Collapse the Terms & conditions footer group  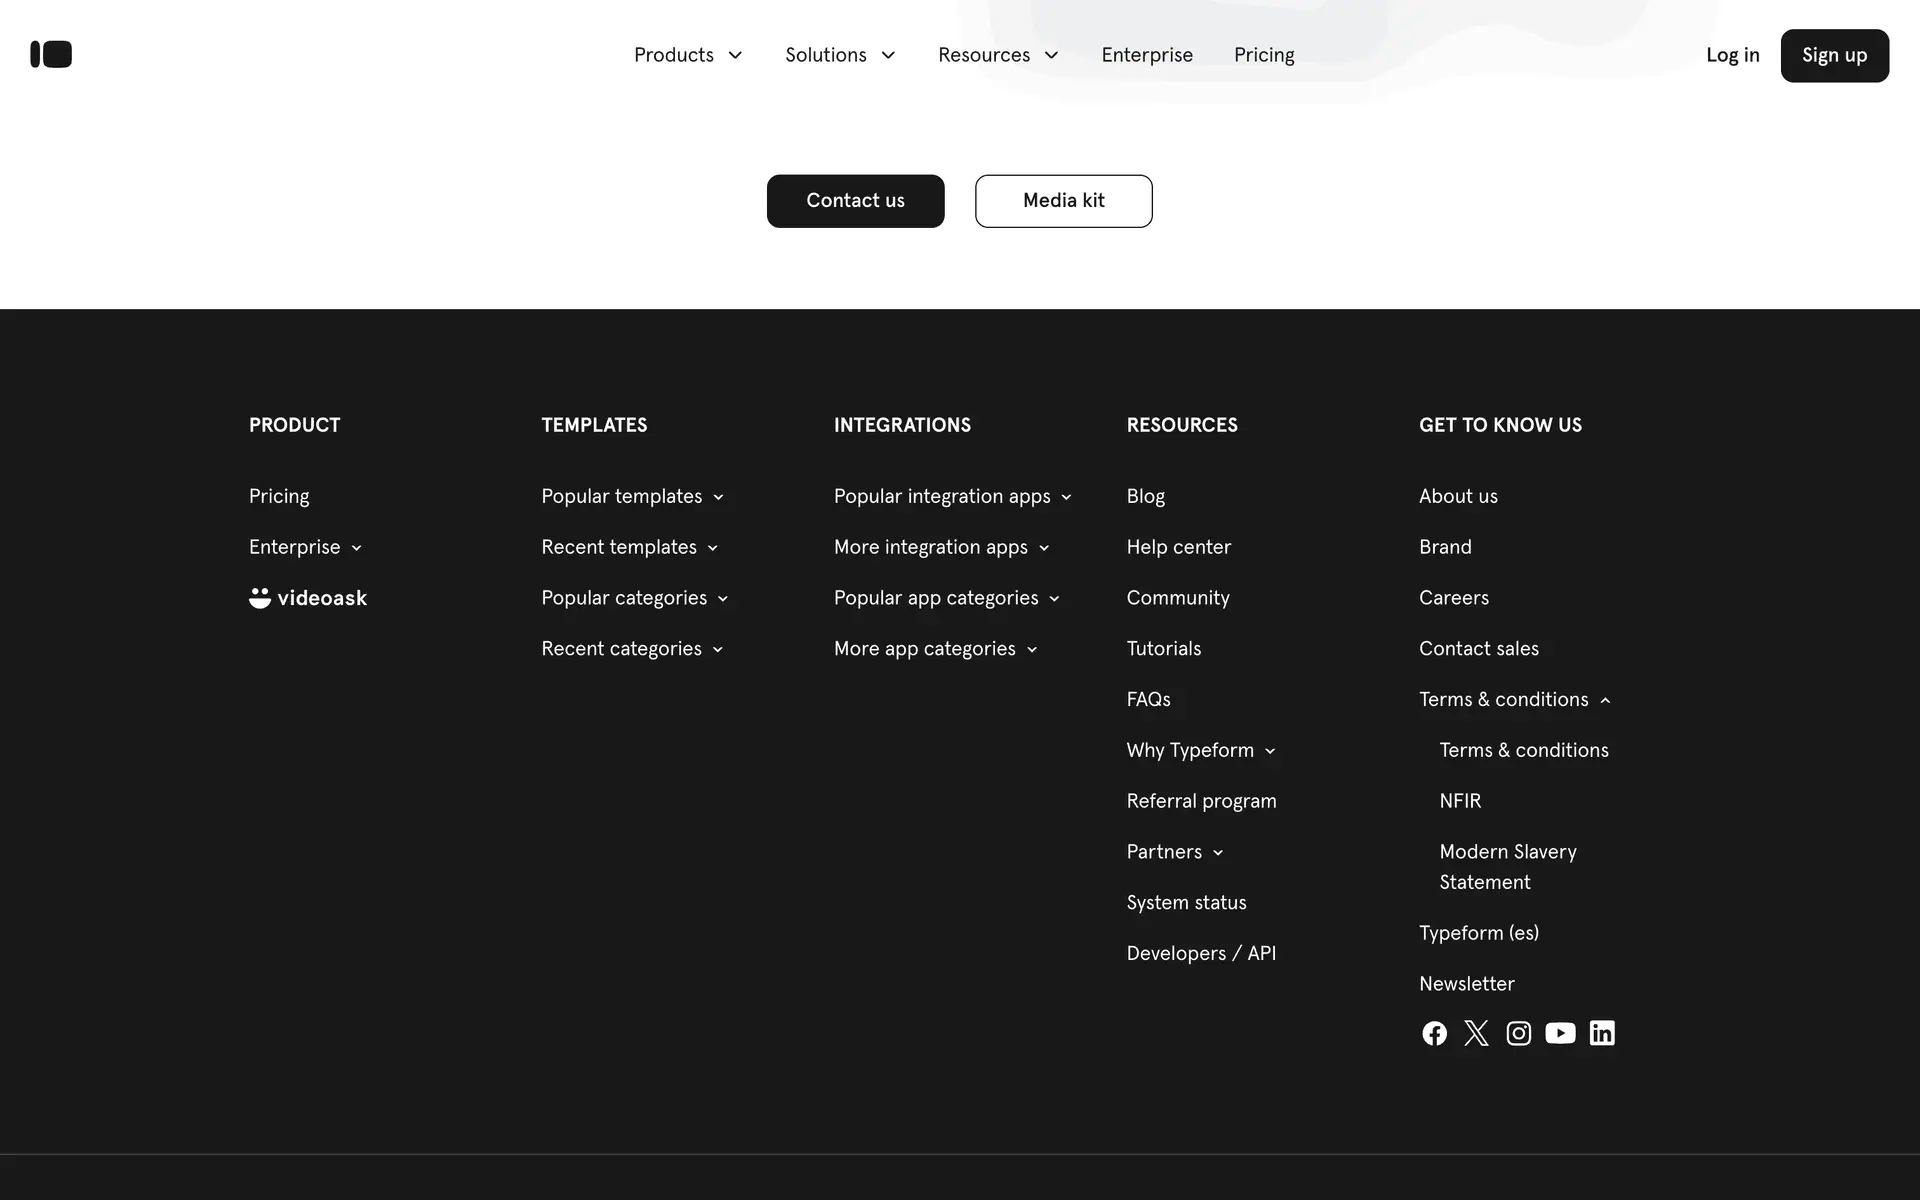coord(1514,700)
